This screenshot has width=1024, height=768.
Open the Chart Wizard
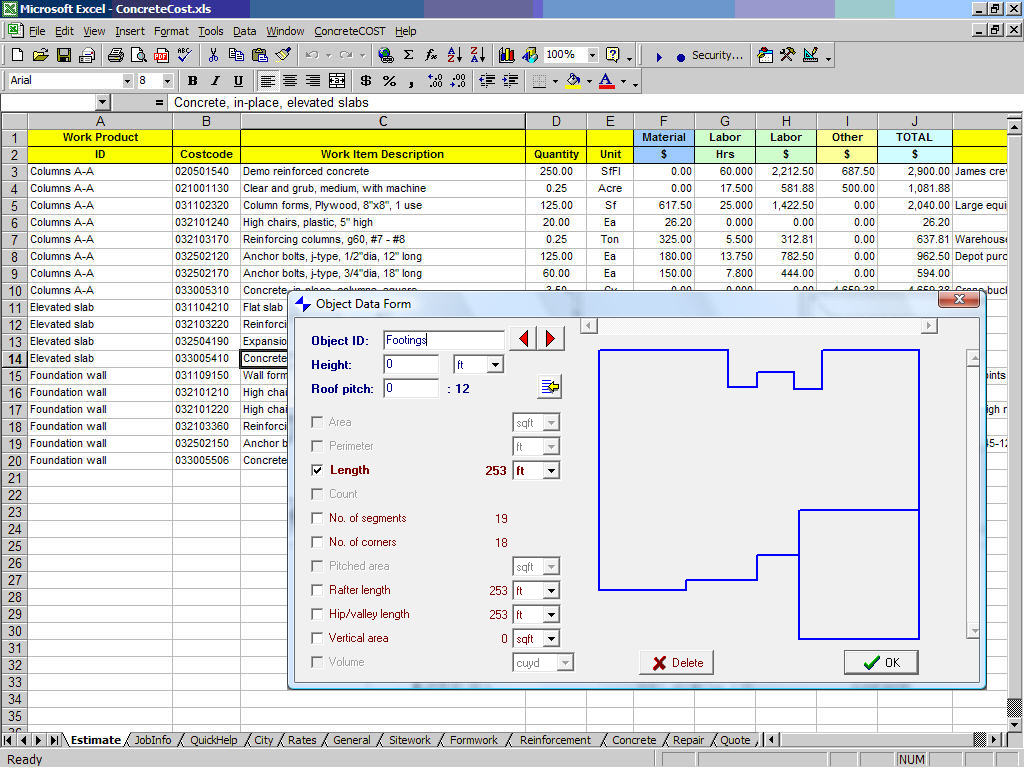point(507,56)
